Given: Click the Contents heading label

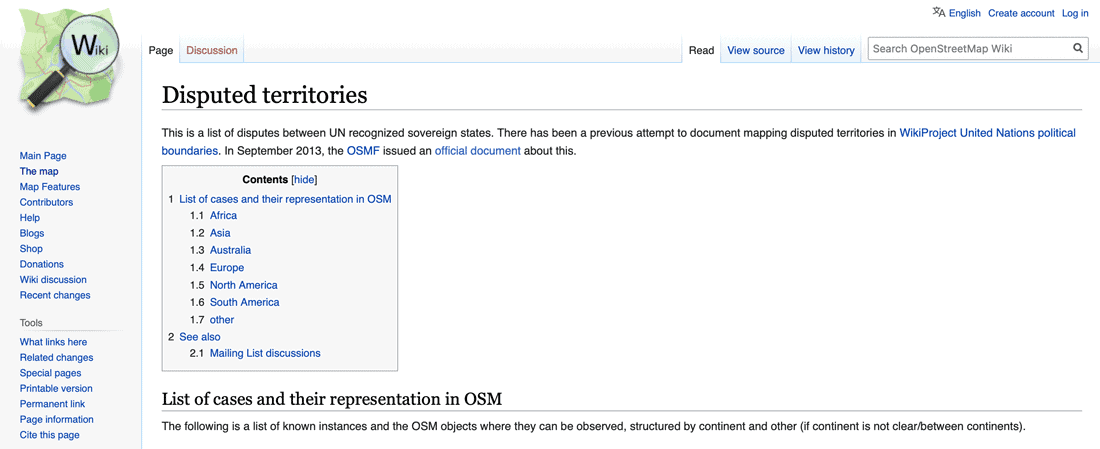Looking at the screenshot, I should click(x=265, y=180).
